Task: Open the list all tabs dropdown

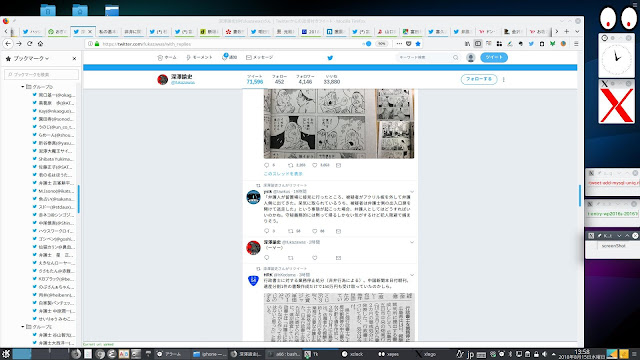Action: (577, 31)
